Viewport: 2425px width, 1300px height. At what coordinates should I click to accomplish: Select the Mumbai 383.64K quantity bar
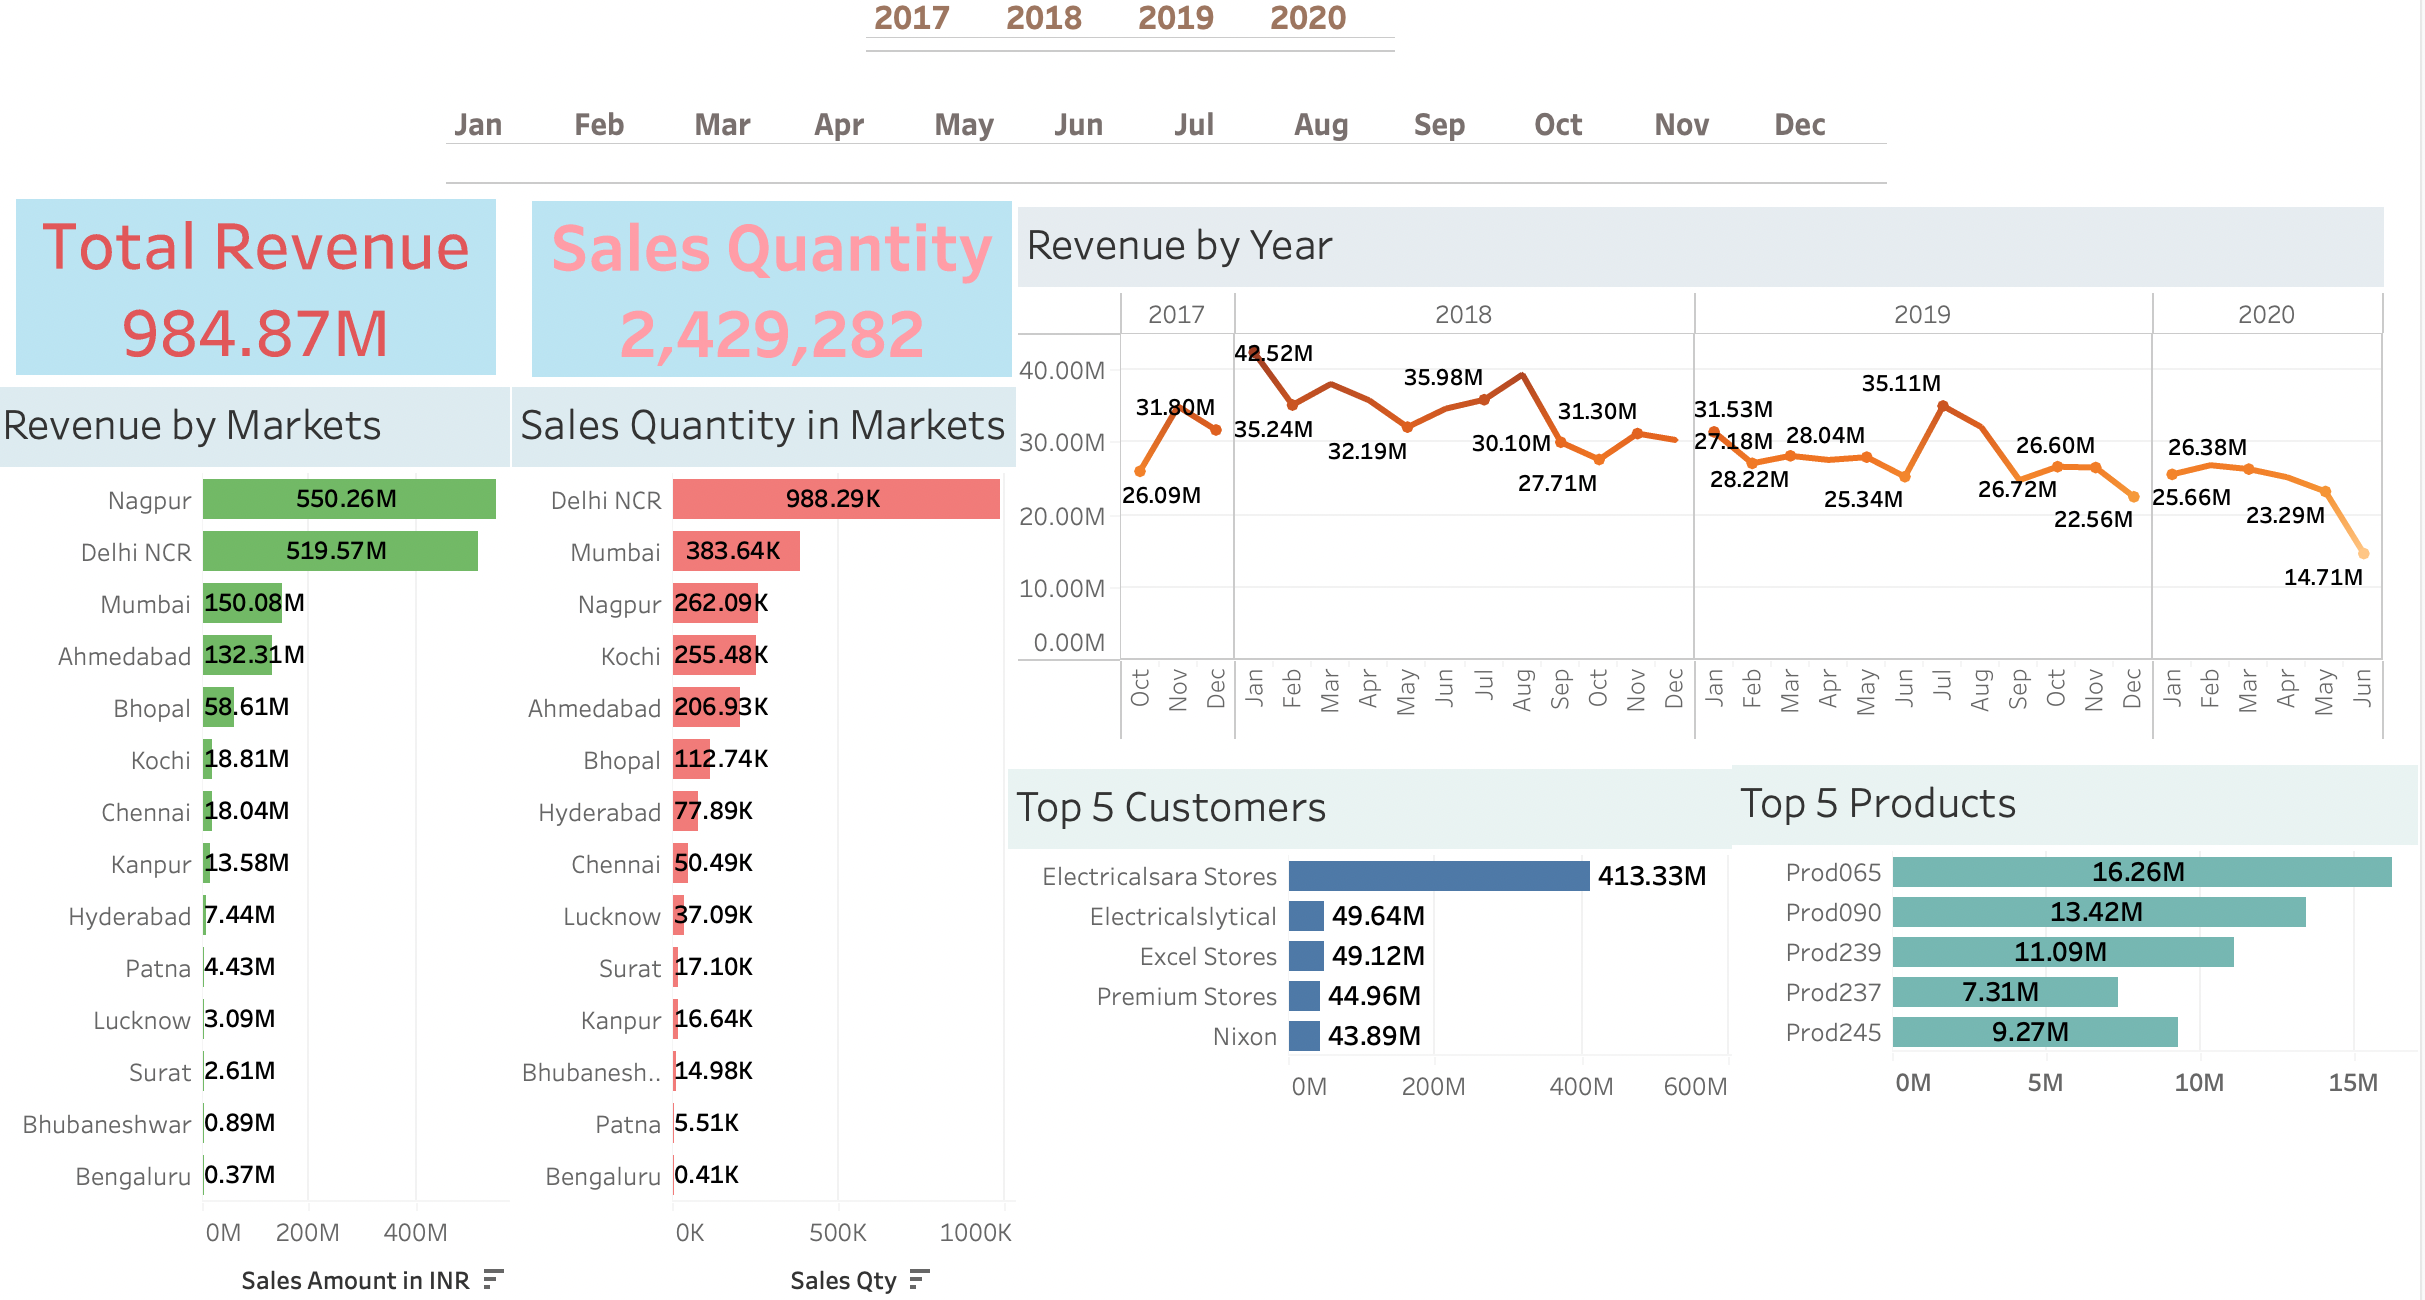pyautogui.click(x=736, y=551)
